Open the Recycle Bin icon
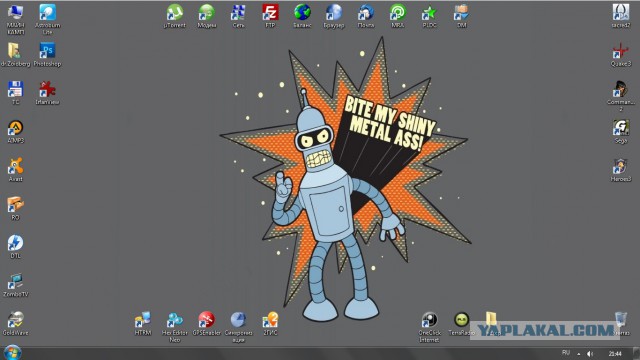The image size is (640, 360). (621, 320)
